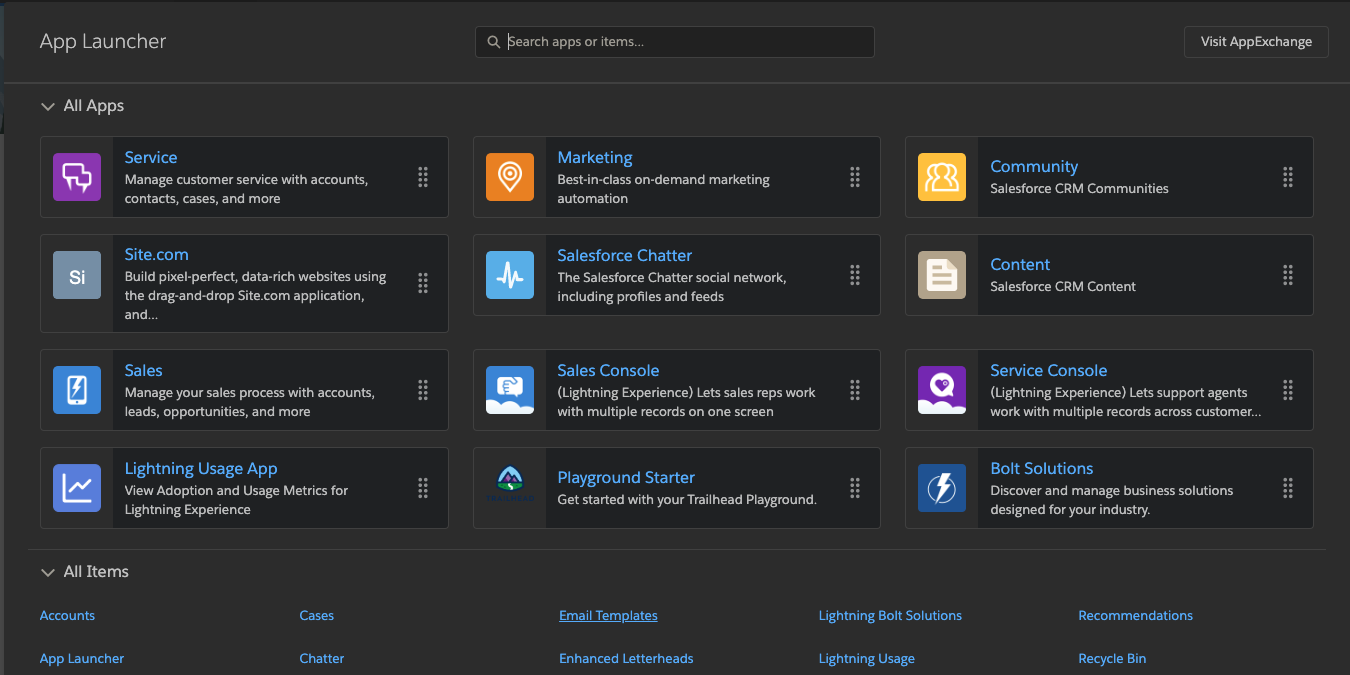Viewport: 1350px width, 675px height.
Task: Click the drag handle on Lightning Usage App tile
Action: click(423, 488)
